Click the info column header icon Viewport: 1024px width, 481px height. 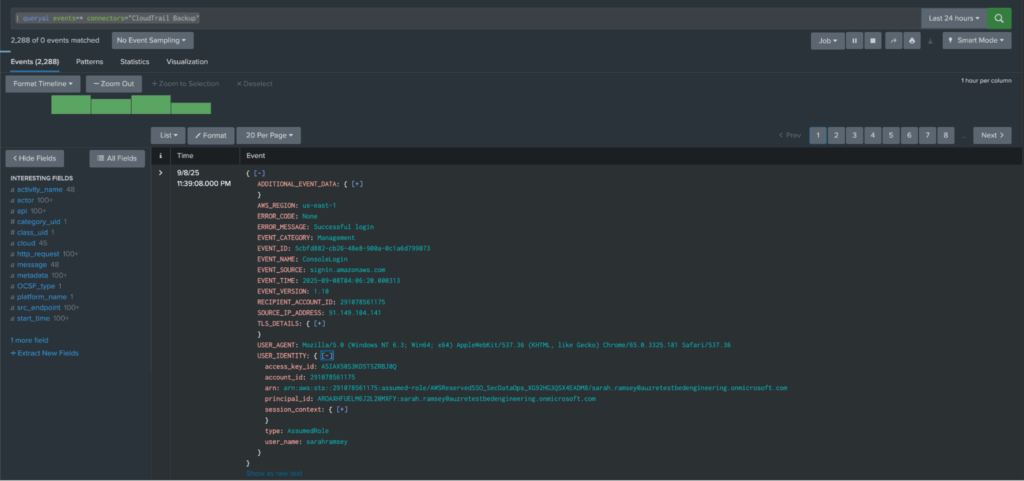[161, 156]
